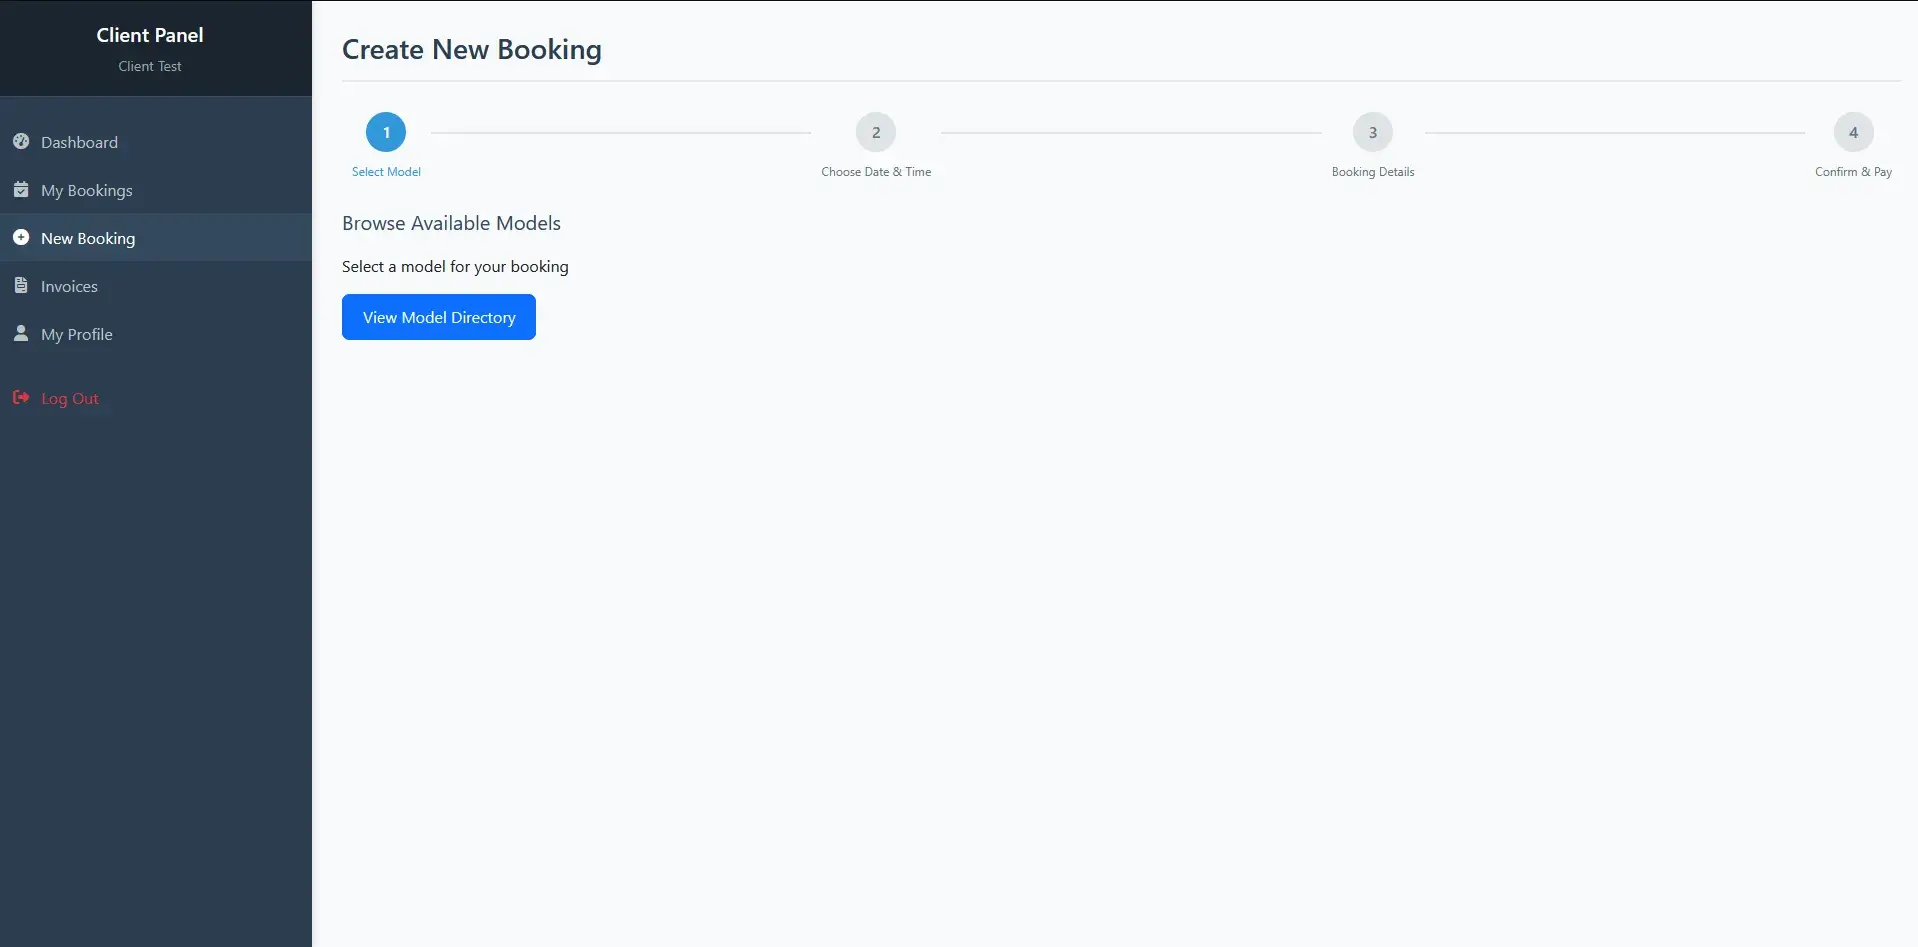1918x947 pixels.
Task: Click the Booking Details step label
Action: tap(1373, 172)
